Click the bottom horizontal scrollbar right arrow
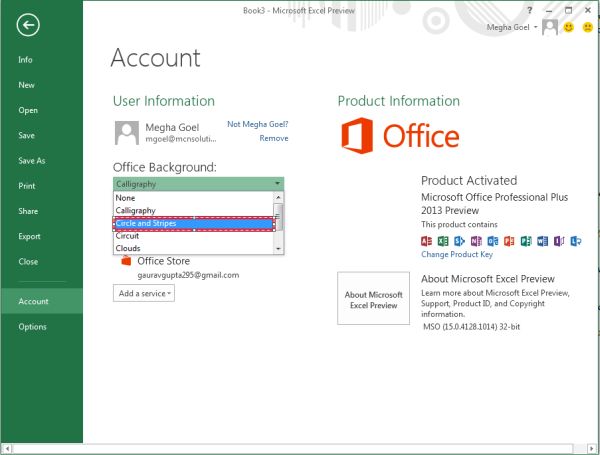This screenshot has height=455, width=600. click(x=592, y=448)
